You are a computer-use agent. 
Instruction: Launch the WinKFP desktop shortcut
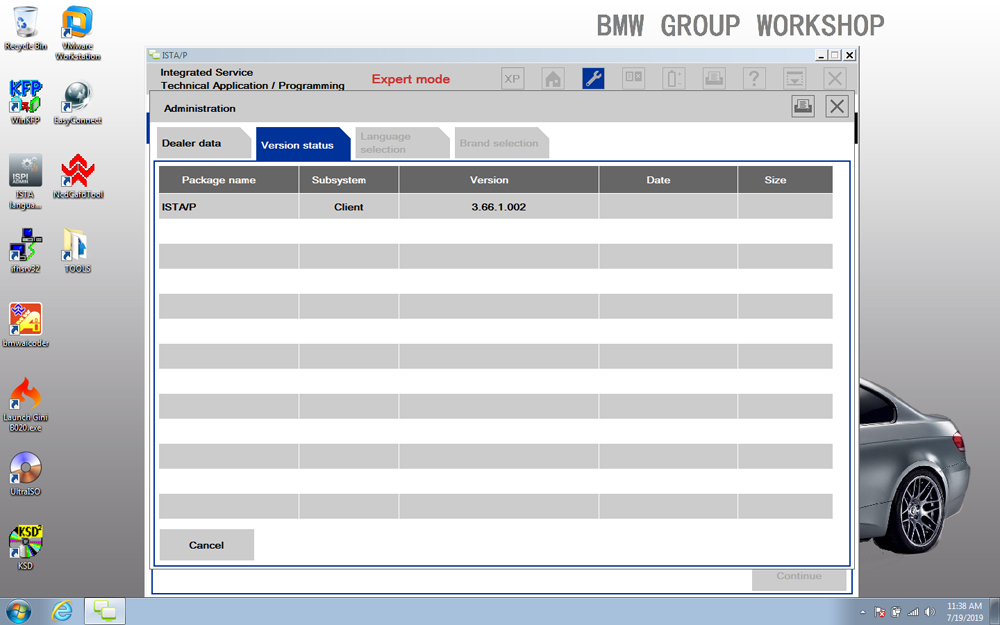pos(26,102)
